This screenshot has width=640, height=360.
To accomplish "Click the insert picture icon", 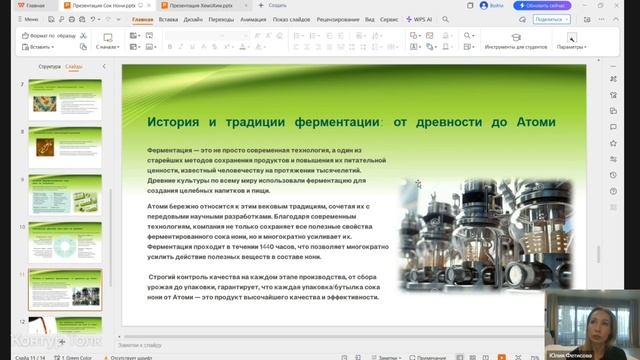I will [430, 36].
